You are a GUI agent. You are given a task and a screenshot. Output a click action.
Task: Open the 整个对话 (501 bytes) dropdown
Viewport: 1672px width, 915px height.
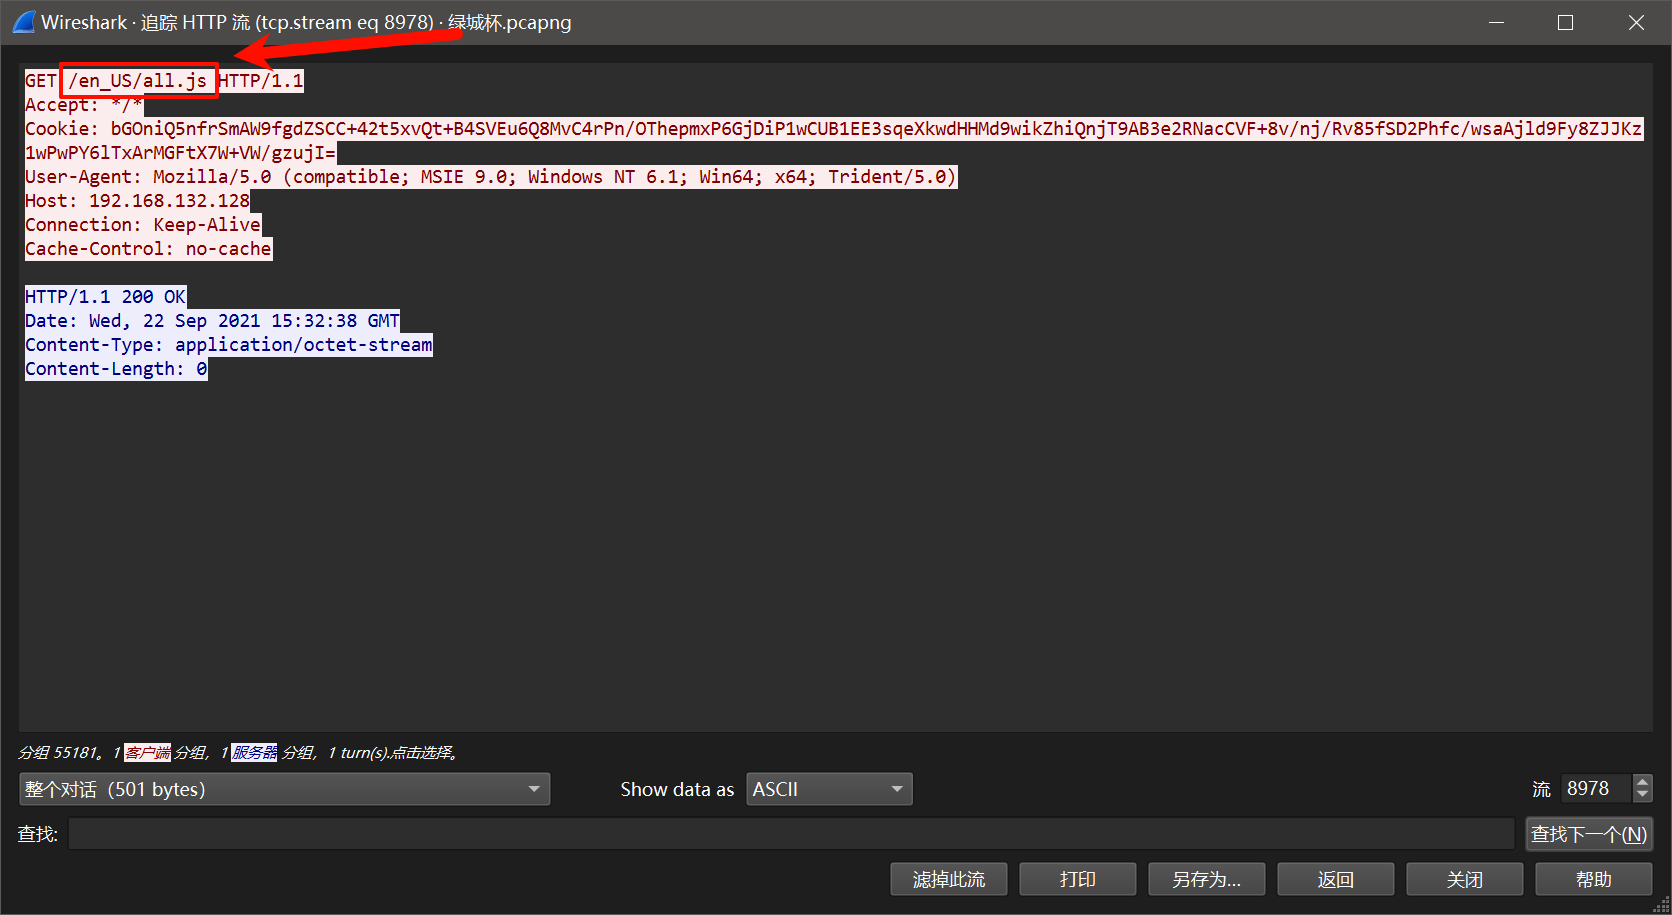pyautogui.click(x=284, y=789)
